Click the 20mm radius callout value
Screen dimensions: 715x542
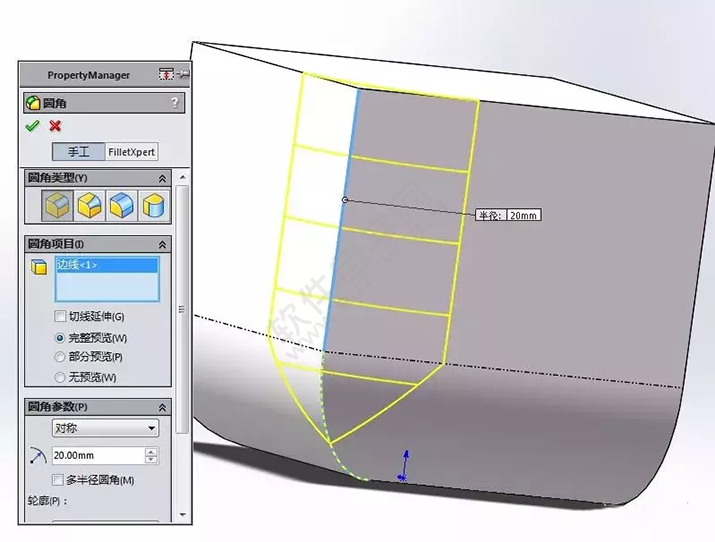pyautogui.click(x=523, y=215)
